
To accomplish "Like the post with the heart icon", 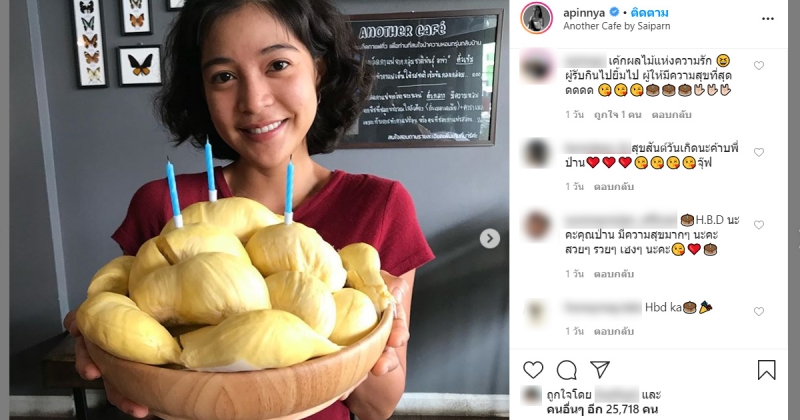I will coord(533,370).
